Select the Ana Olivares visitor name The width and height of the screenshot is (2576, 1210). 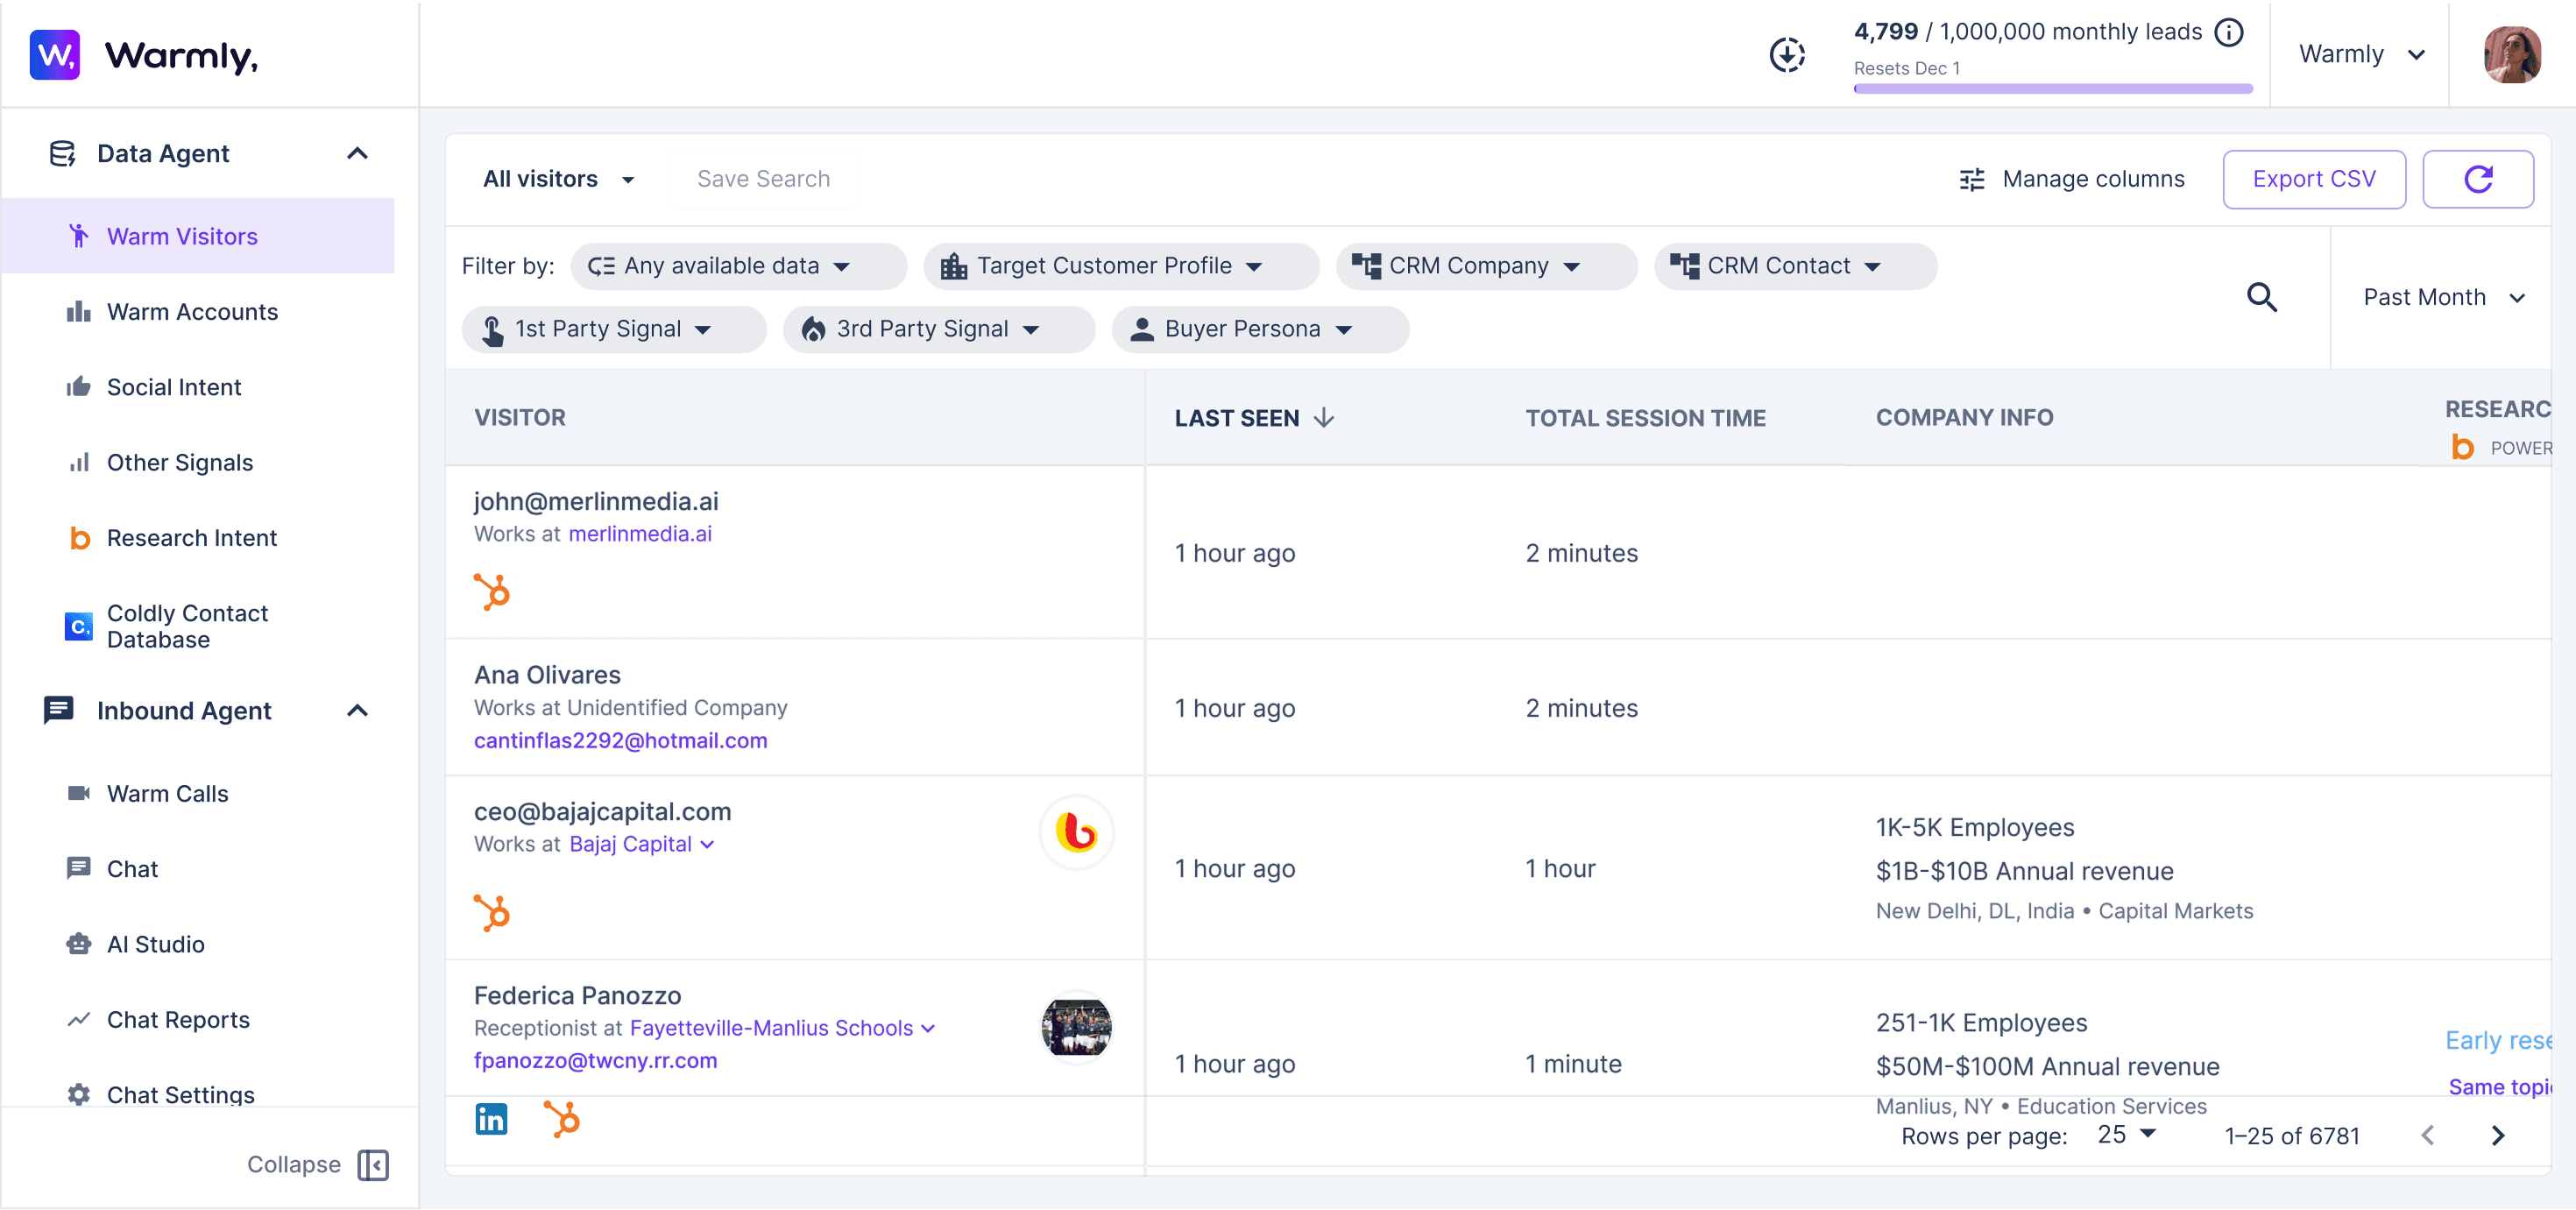(x=548, y=675)
